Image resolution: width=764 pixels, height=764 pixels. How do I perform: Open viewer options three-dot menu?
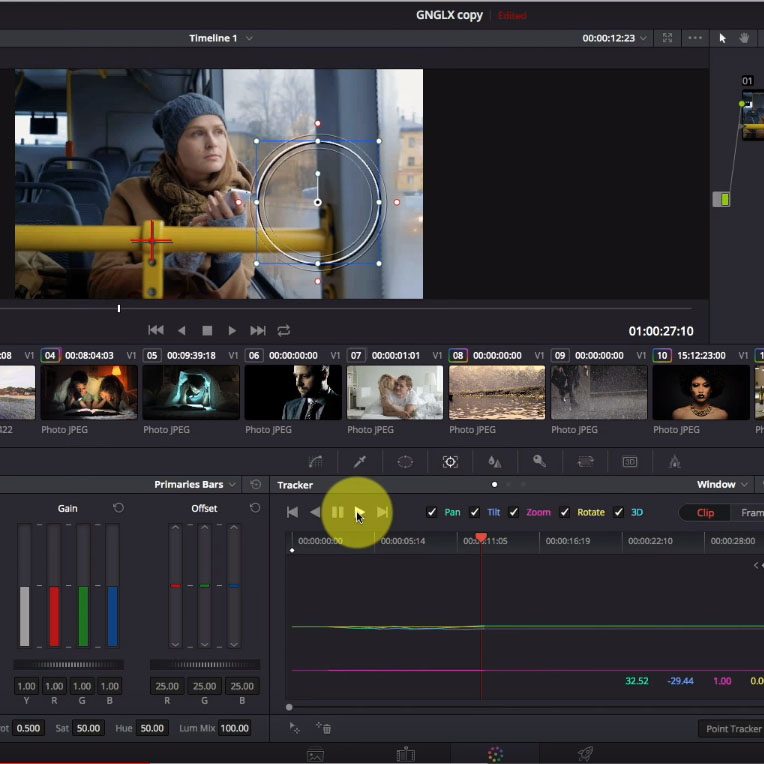tap(695, 38)
